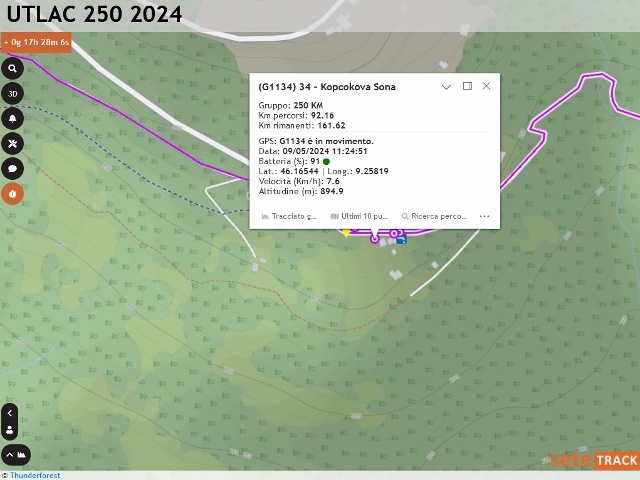Click the green battery status dot
The width and height of the screenshot is (640, 480).
point(326,162)
